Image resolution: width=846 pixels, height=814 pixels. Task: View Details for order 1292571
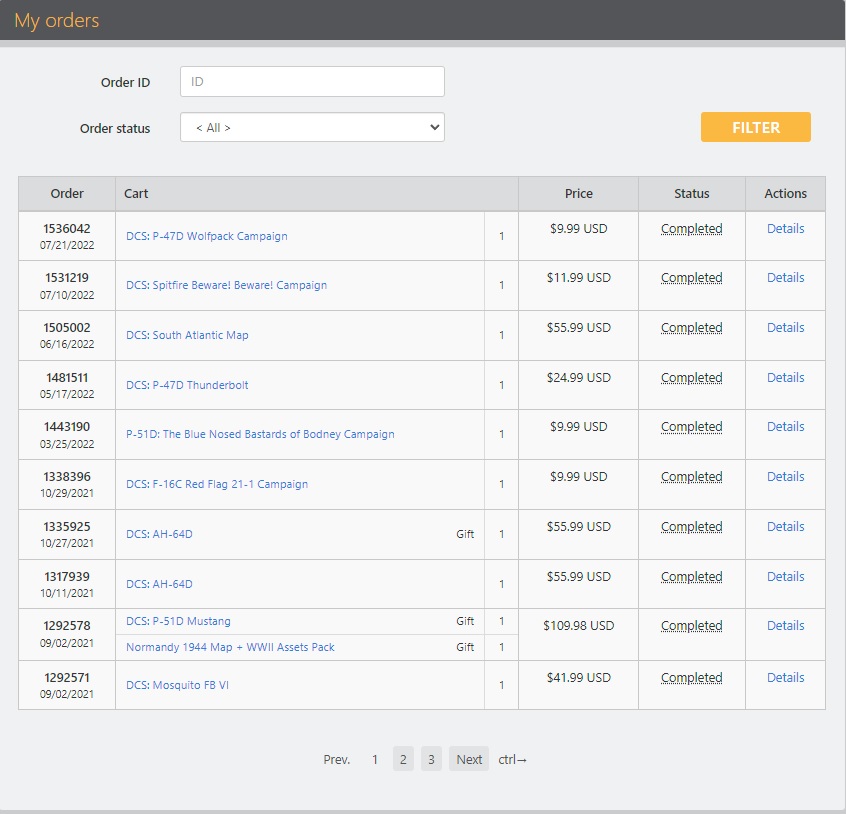[786, 678]
